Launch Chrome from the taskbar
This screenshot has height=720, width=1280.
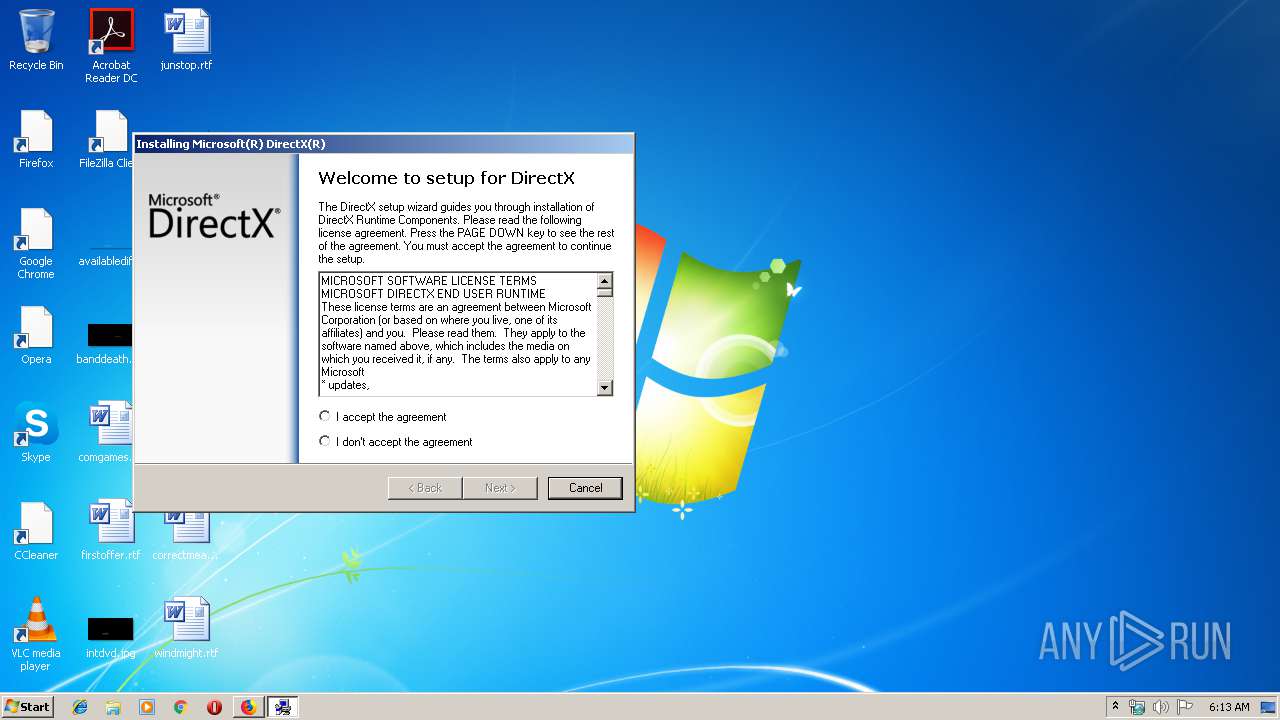click(x=181, y=707)
